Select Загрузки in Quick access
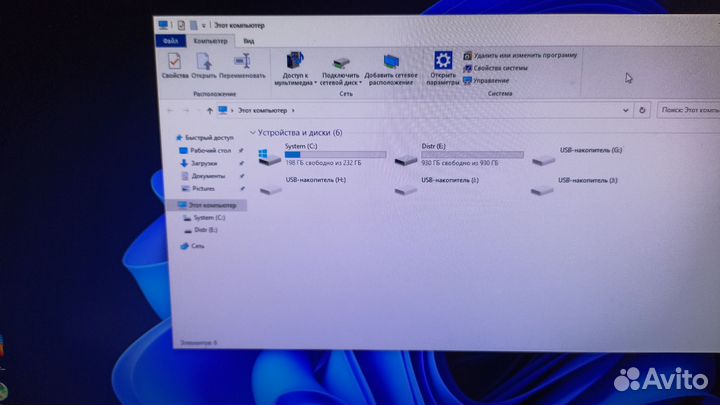 click(x=203, y=163)
